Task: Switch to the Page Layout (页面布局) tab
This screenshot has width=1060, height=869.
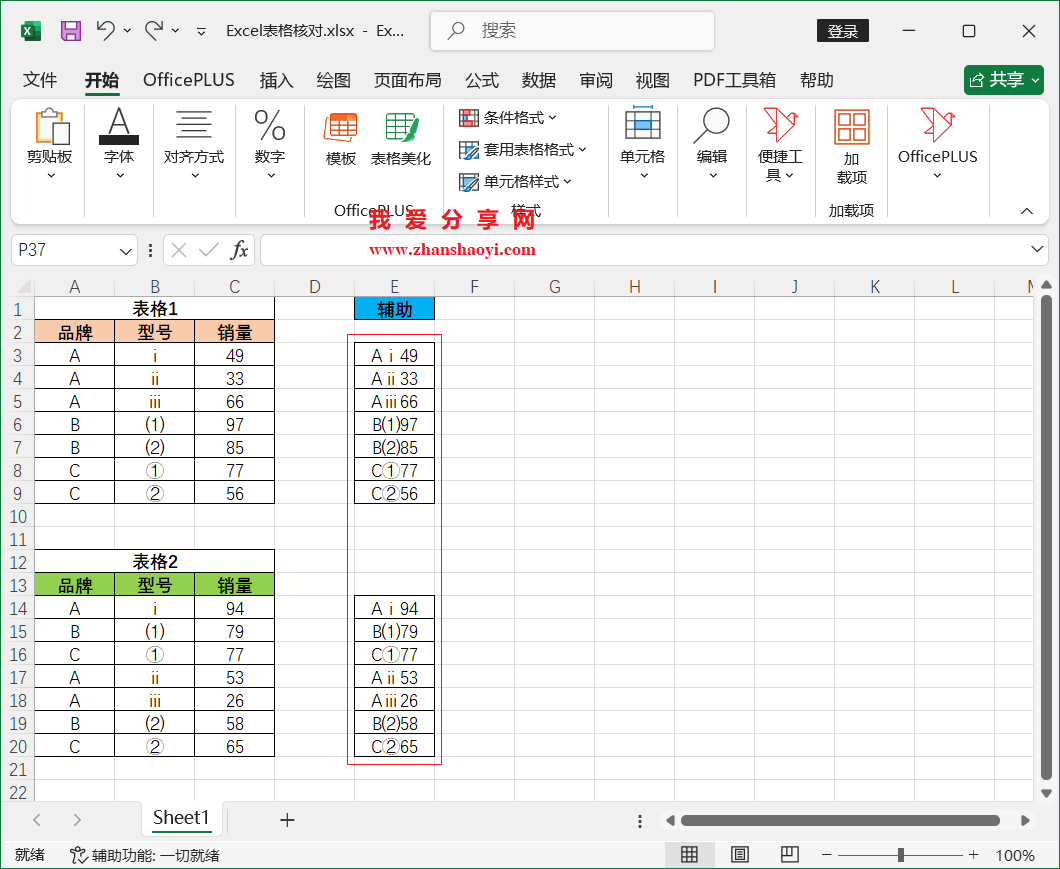Action: (x=408, y=80)
